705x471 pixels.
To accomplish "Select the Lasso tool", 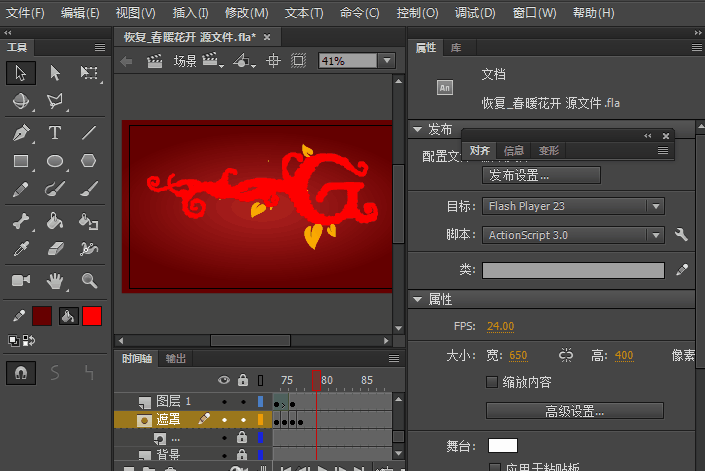I will pyautogui.click(x=55, y=101).
